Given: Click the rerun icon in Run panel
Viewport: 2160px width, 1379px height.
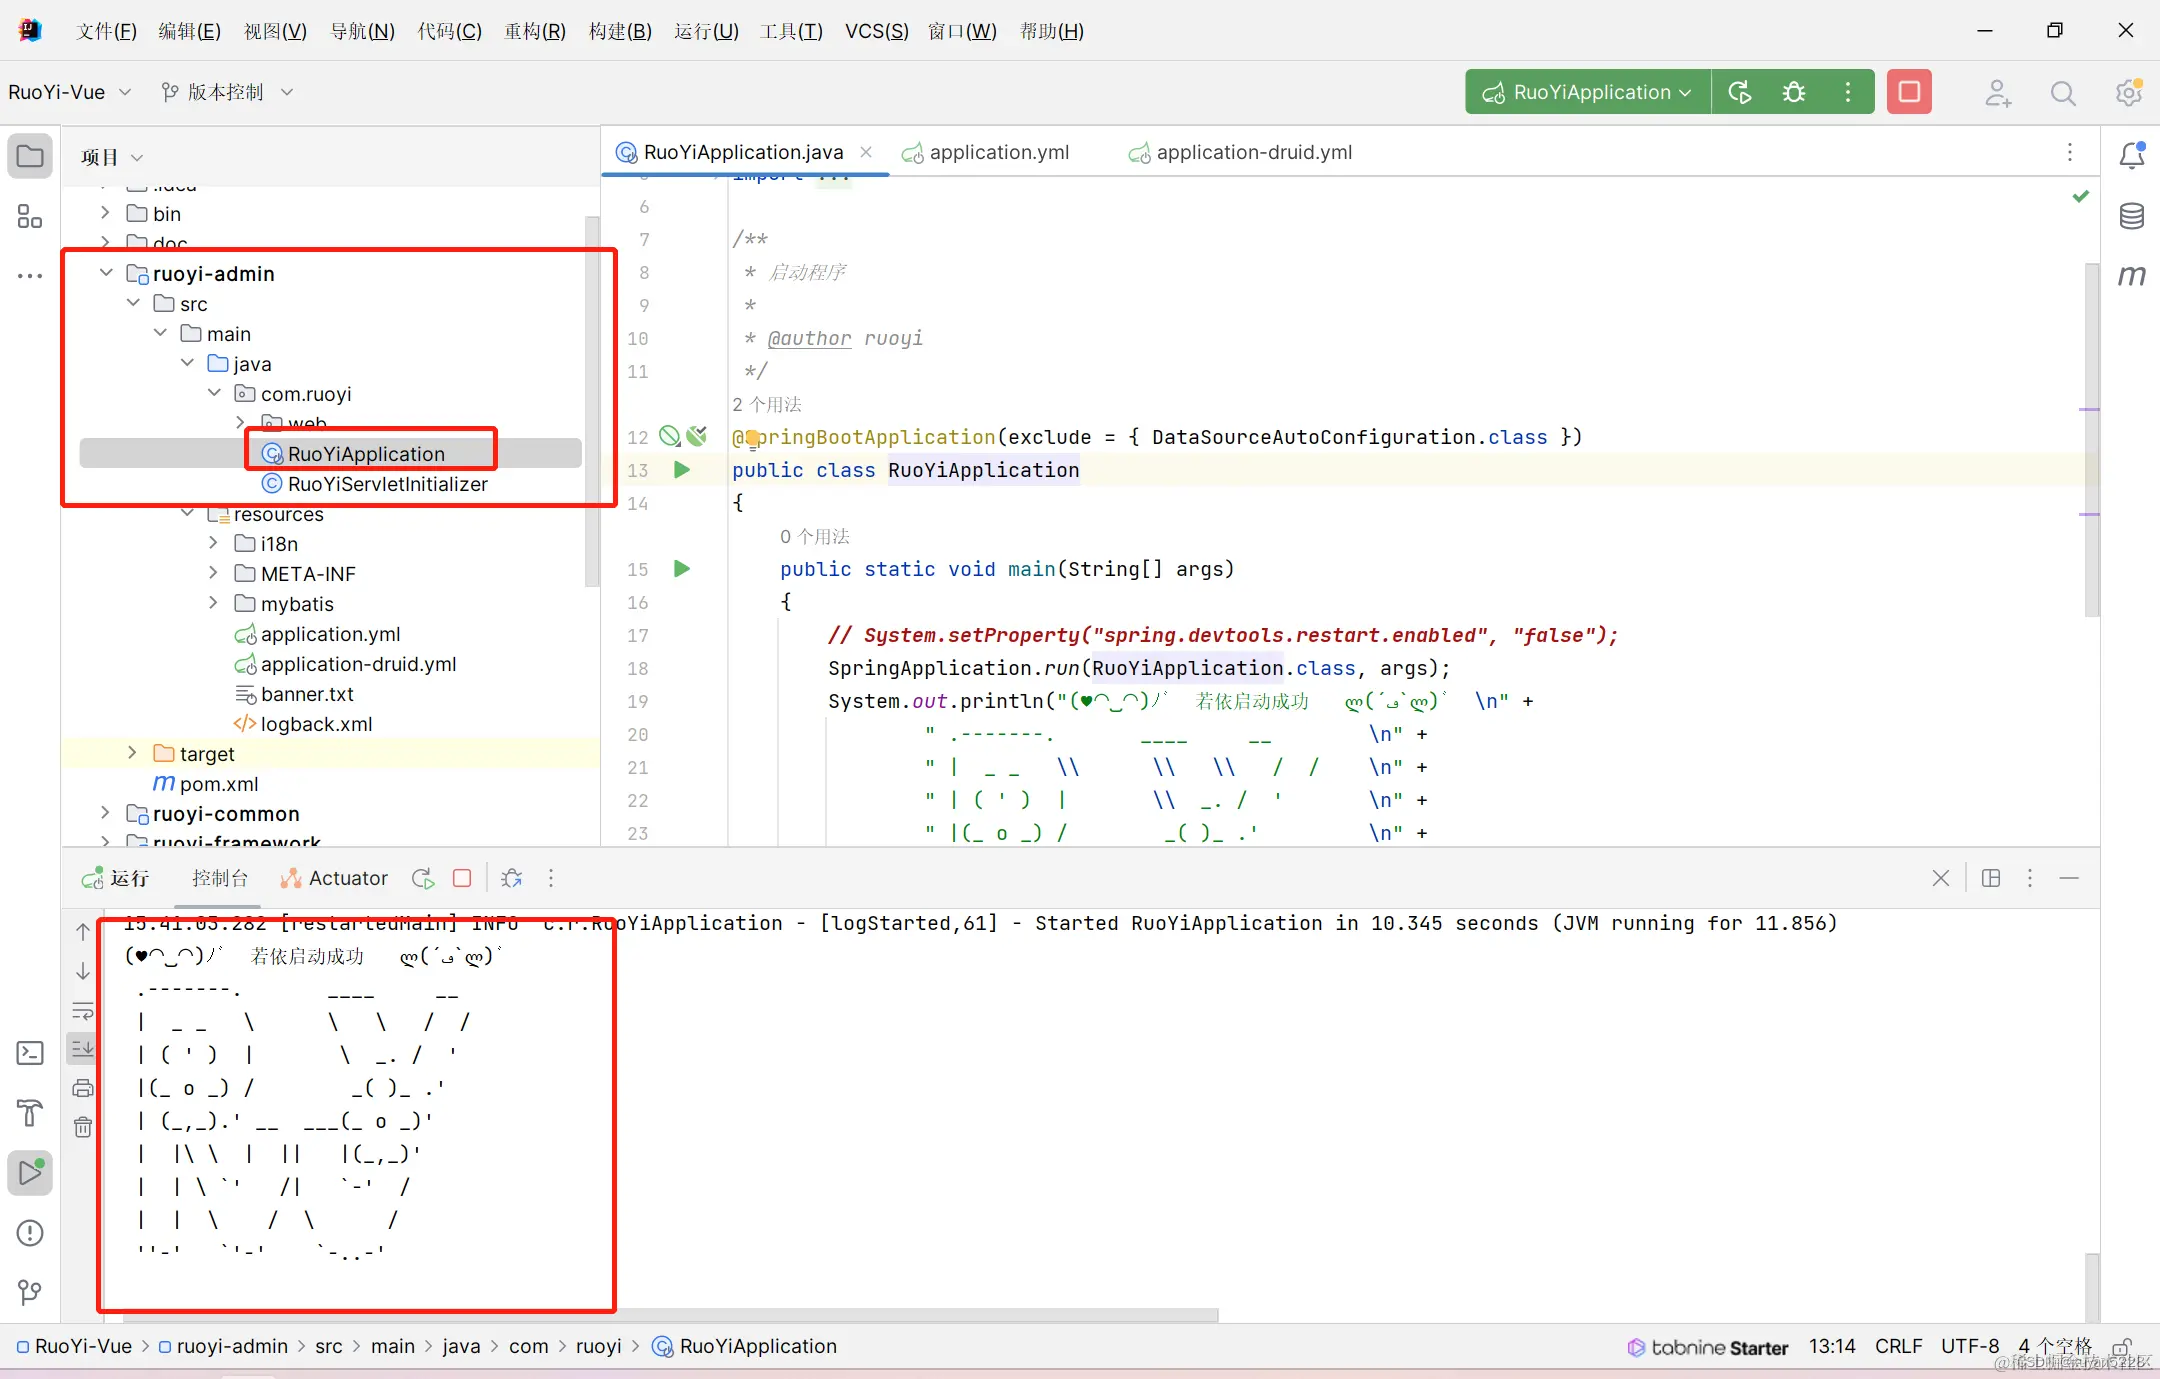Looking at the screenshot, I should (x=423, y=878).
